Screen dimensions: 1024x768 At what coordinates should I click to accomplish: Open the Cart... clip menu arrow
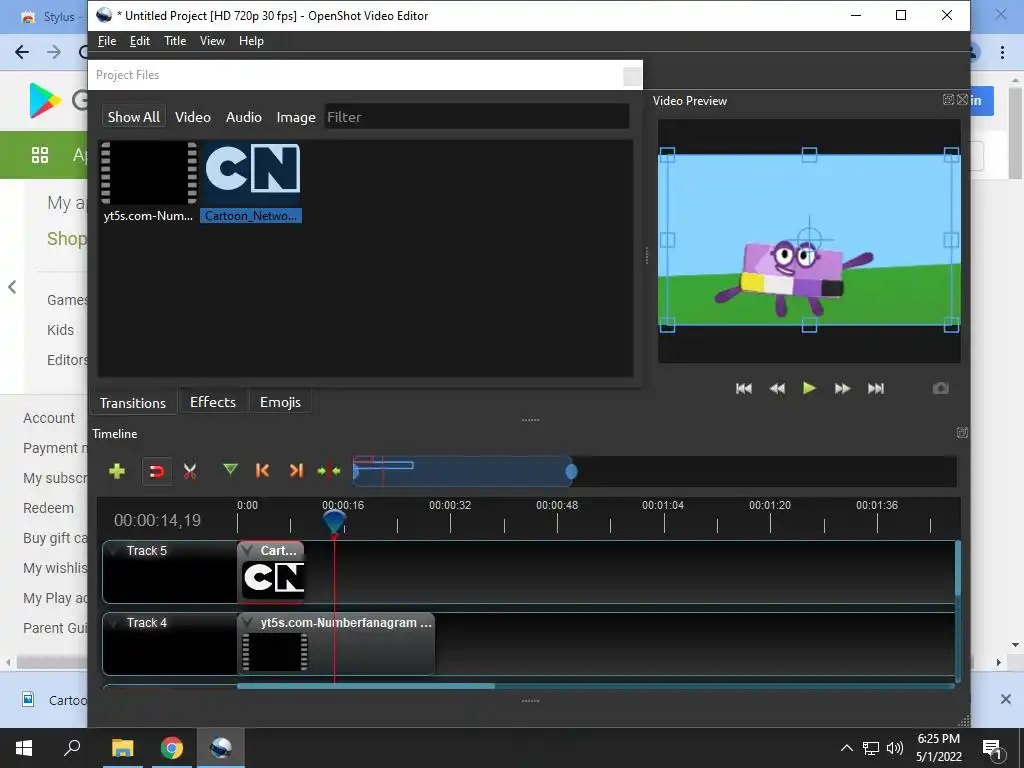(248, 551)
